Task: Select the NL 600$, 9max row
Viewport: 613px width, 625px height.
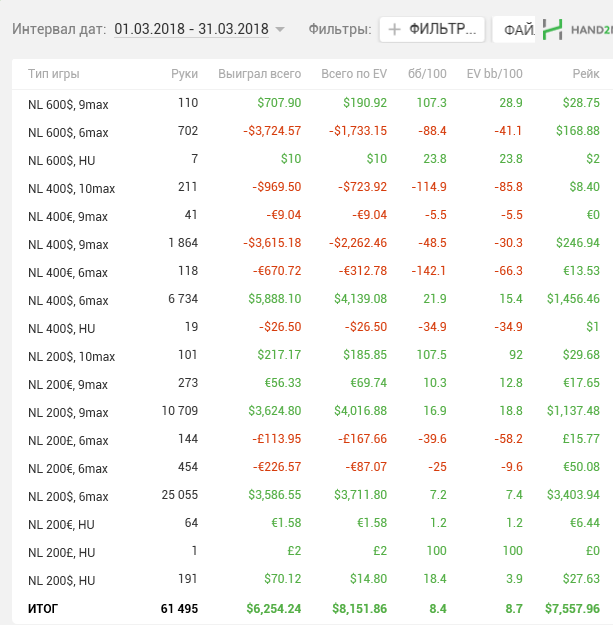Action: [x=68, y=104]
